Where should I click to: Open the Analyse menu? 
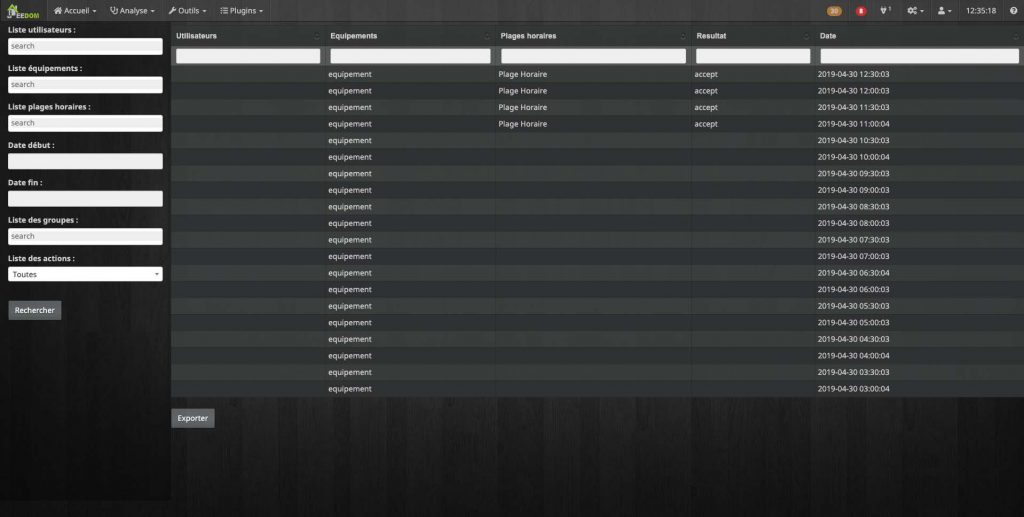click(132, 10)
